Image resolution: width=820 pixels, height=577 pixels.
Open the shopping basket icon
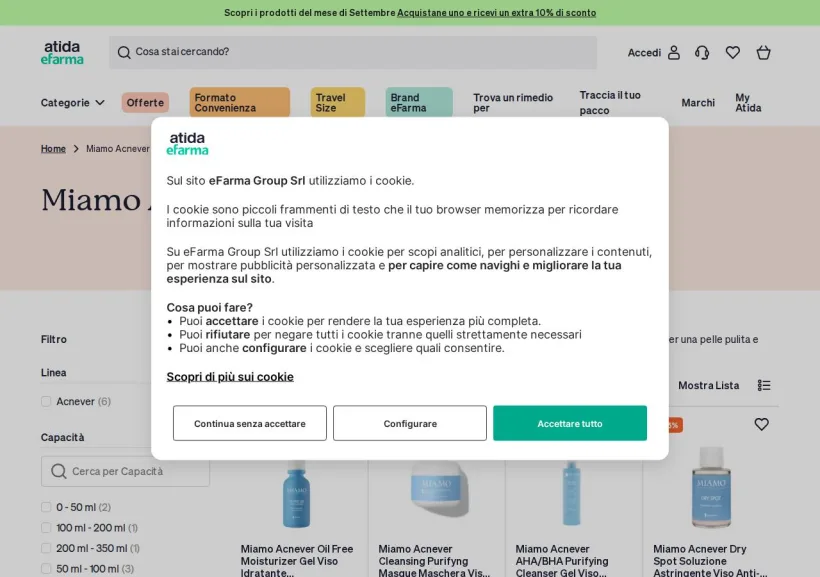(x=764, y=52)
